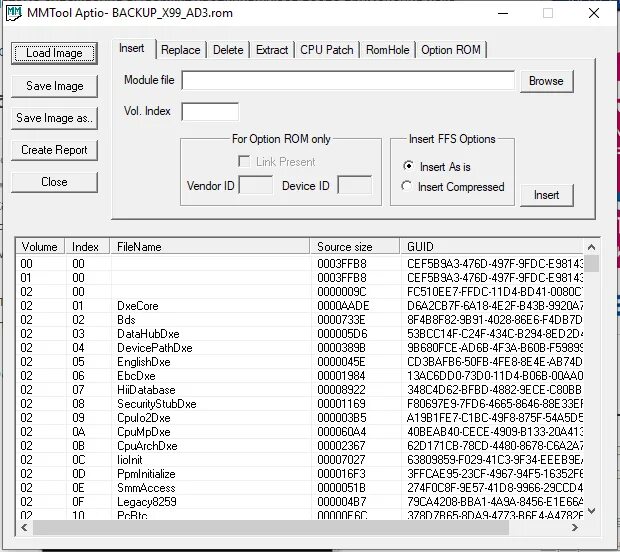This screenshot has width=620, height=552.
Task: Select the DxeCore row
Action: (300, 306)
